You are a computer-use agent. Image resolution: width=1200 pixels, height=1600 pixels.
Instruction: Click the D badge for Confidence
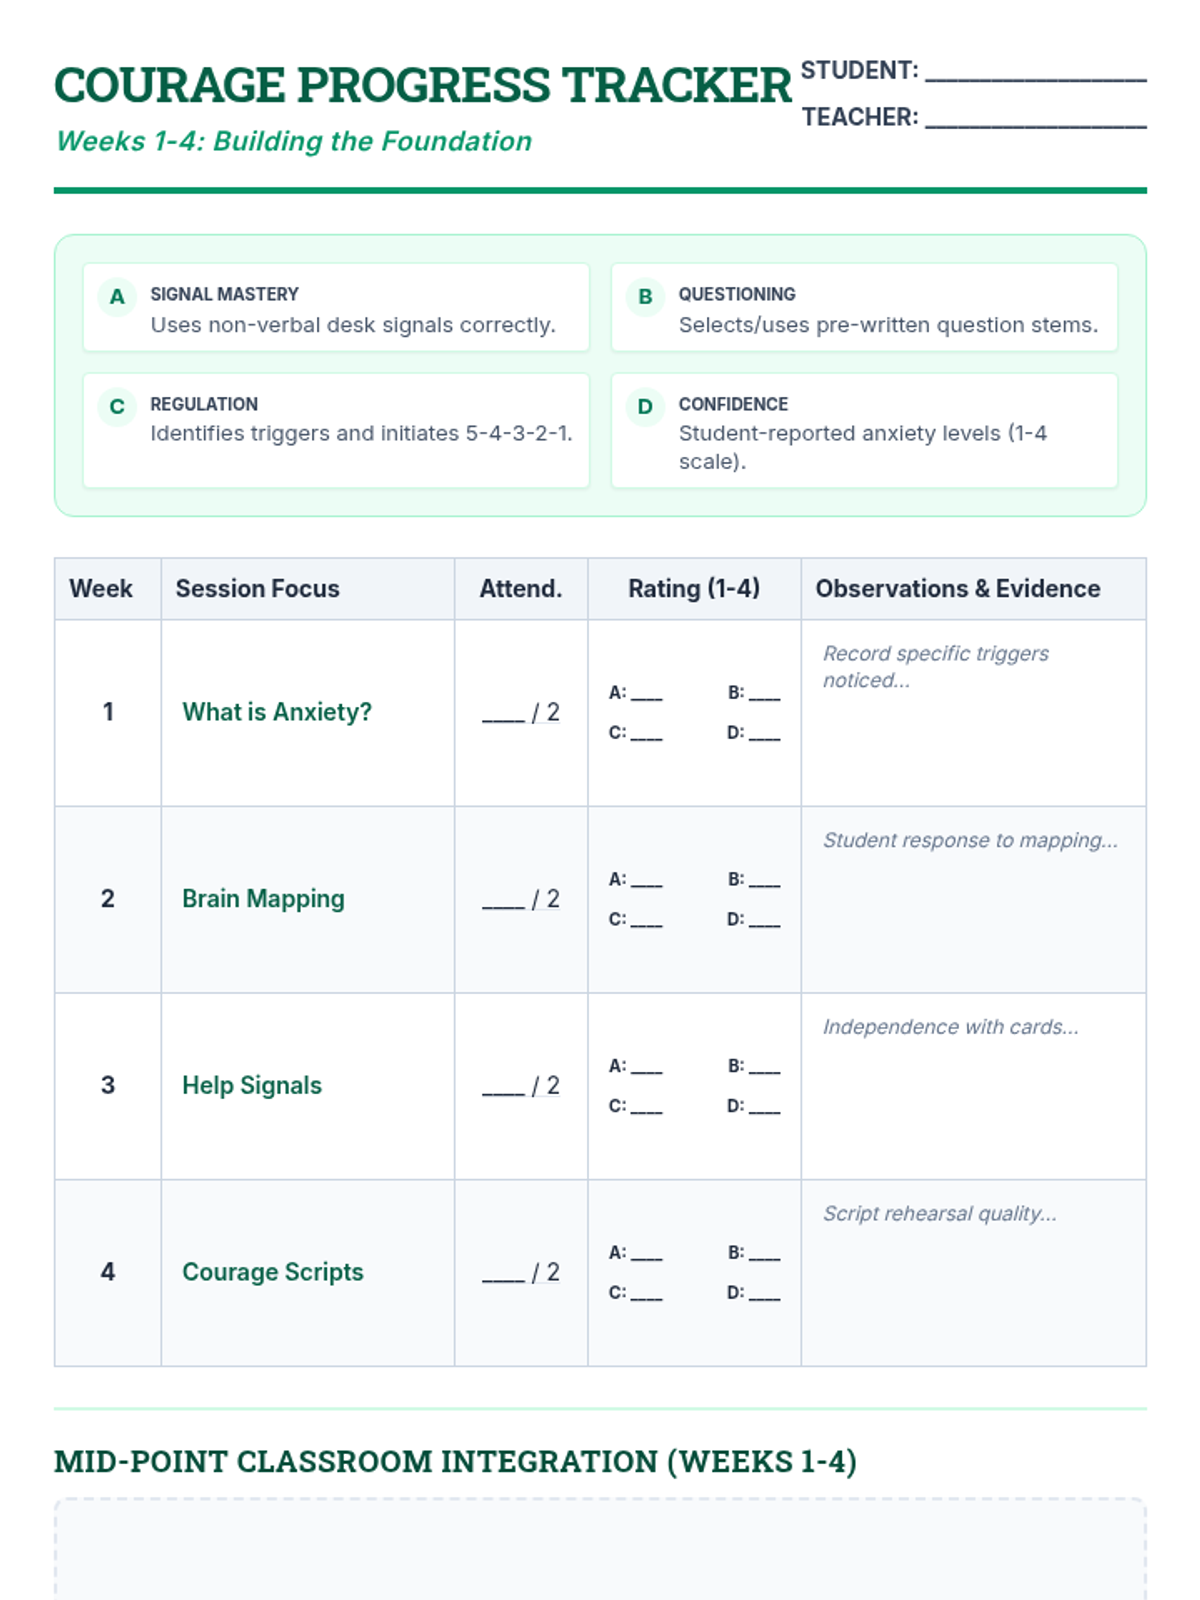coord(645,407)
